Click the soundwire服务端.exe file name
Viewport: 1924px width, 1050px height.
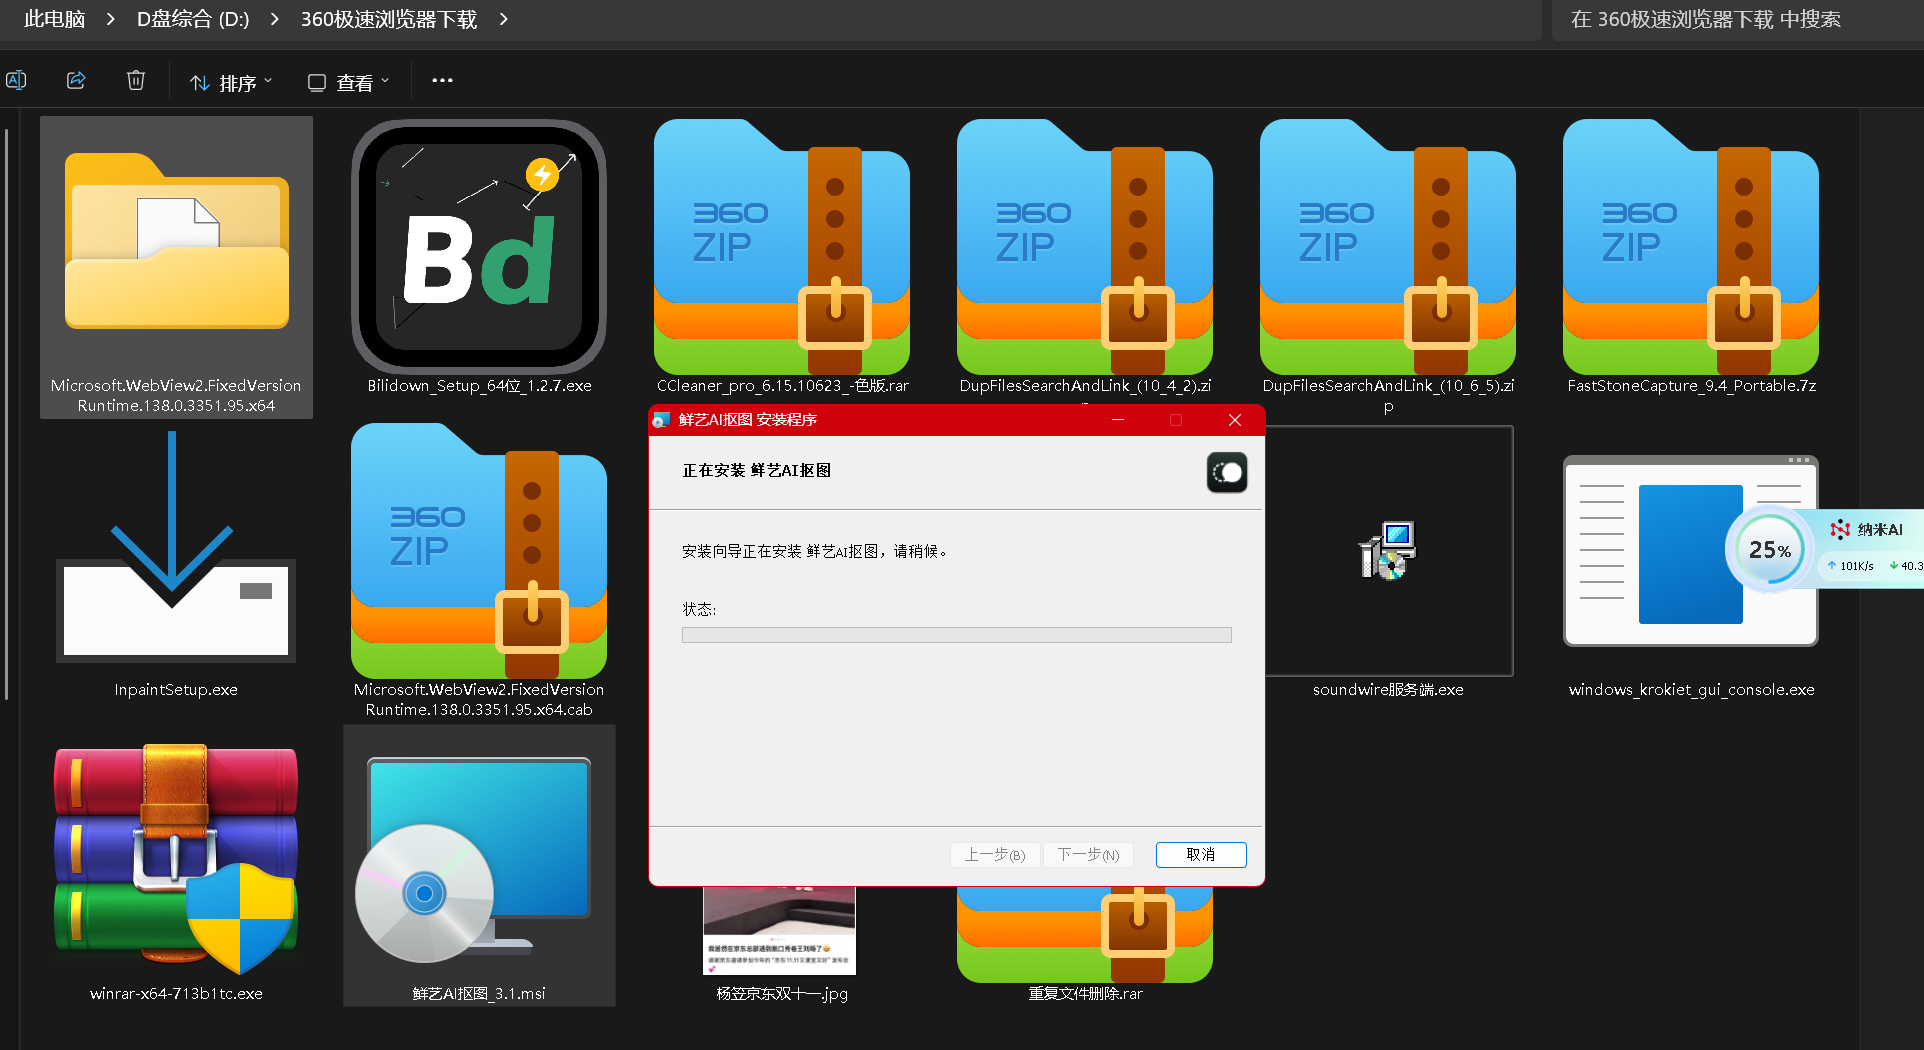pyautogui.click(x=1388, y=689)
